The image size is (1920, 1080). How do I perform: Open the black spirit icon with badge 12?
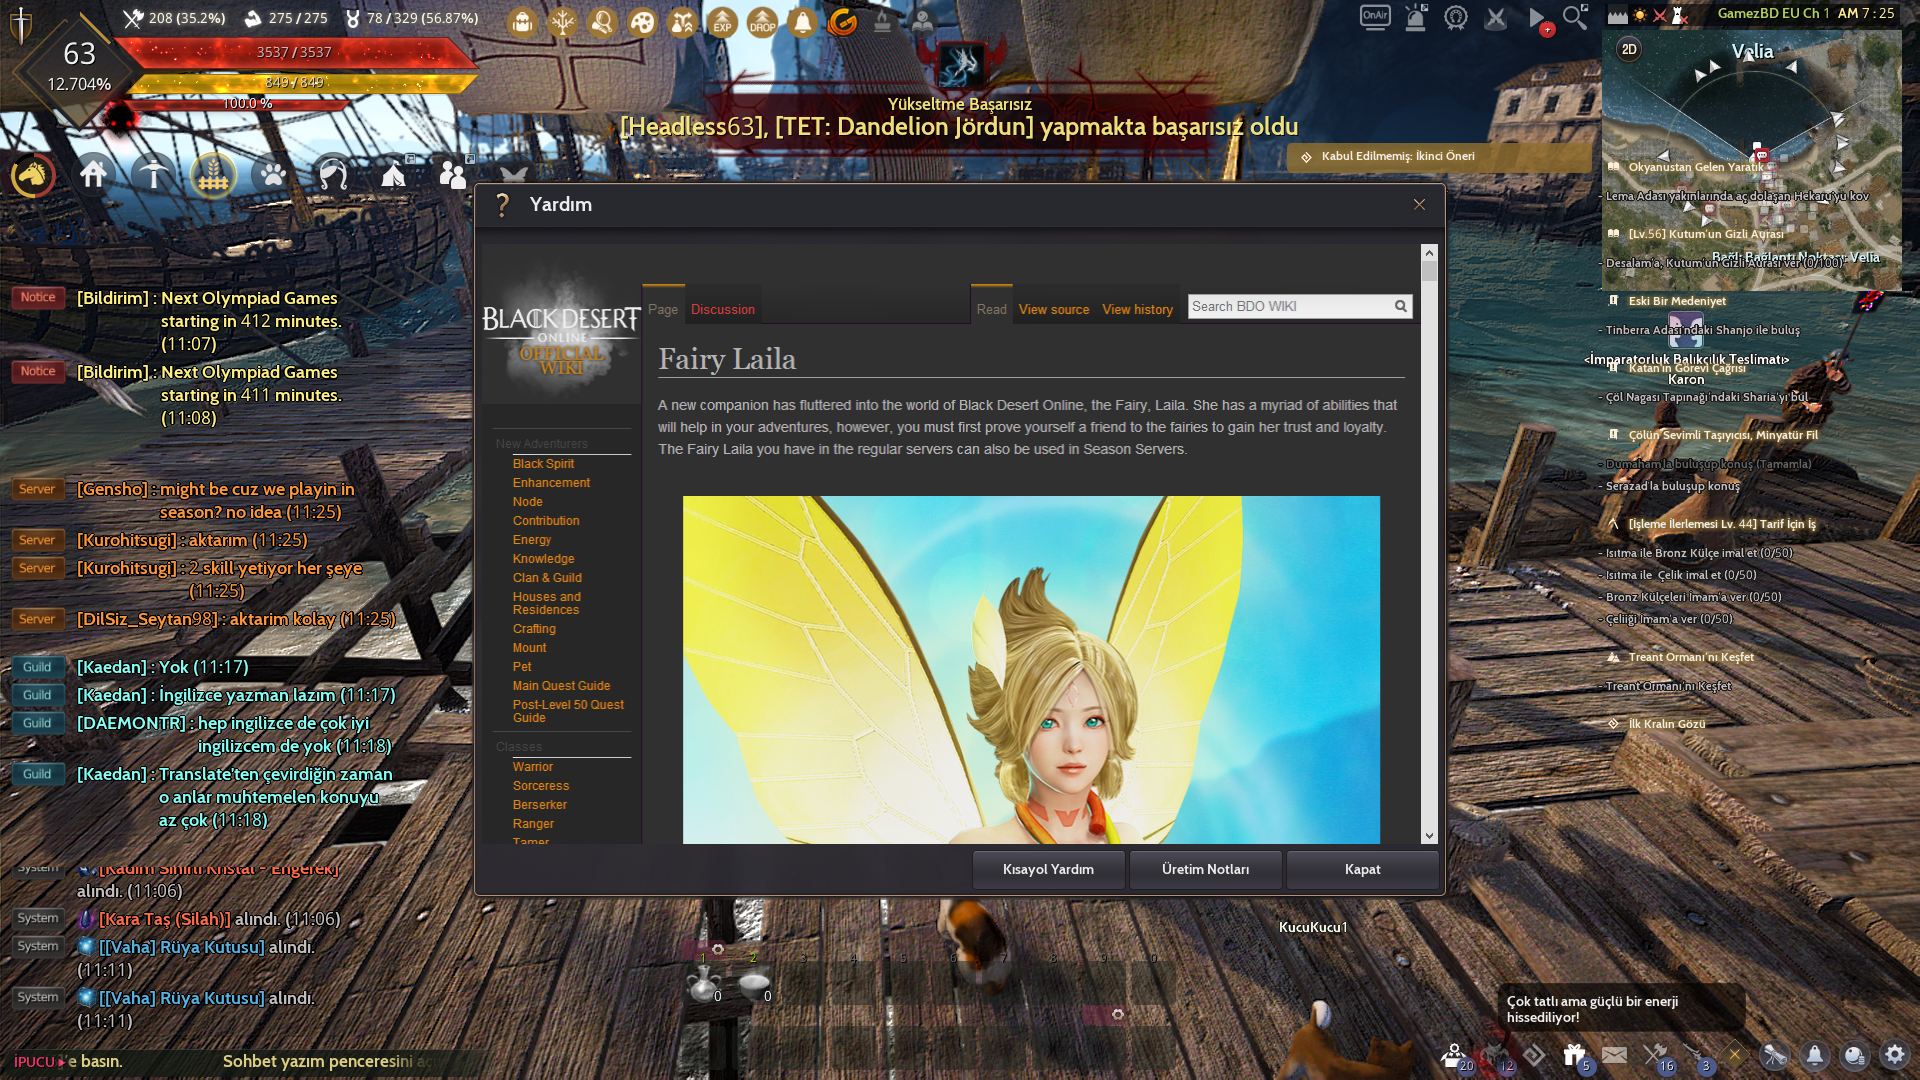coord(1495,1055)
